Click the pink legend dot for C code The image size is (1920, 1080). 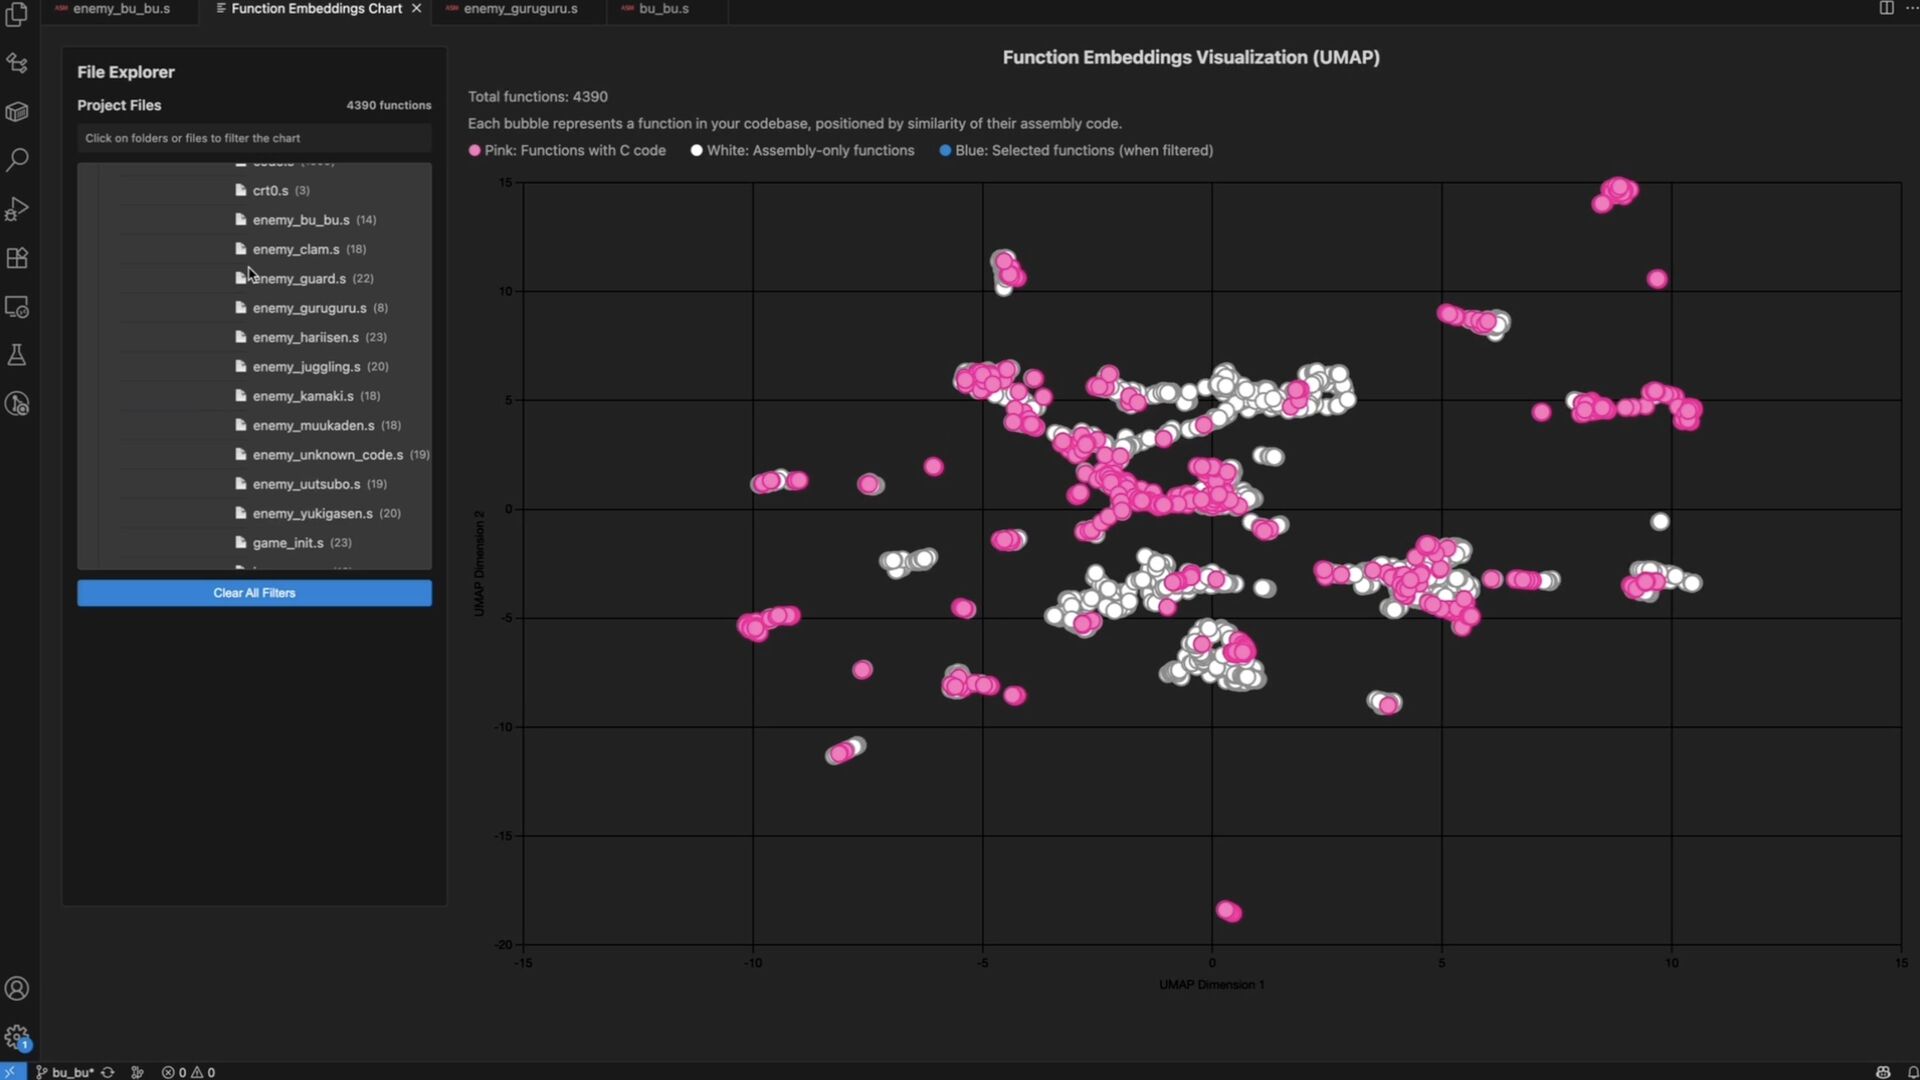tap(475, 151)
